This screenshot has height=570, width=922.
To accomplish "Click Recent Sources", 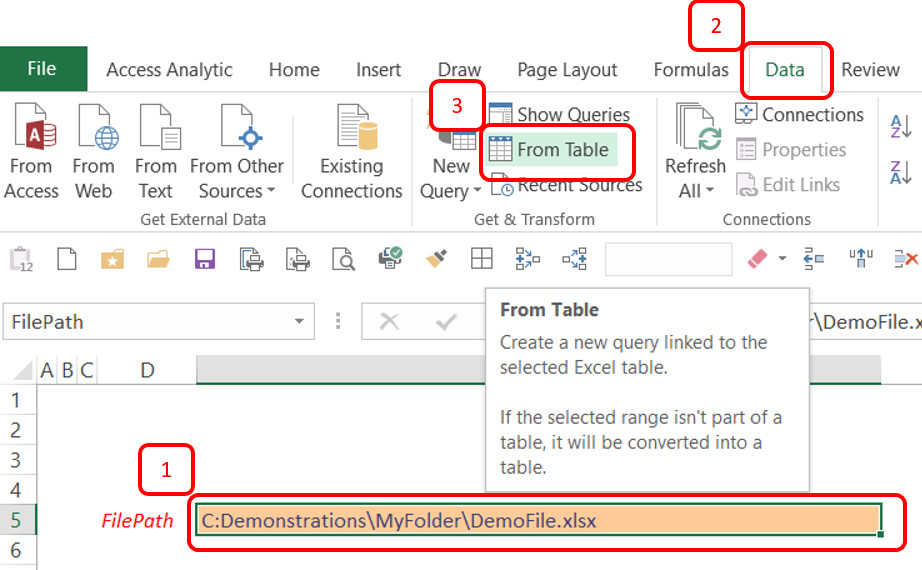I will click(567, 186).
